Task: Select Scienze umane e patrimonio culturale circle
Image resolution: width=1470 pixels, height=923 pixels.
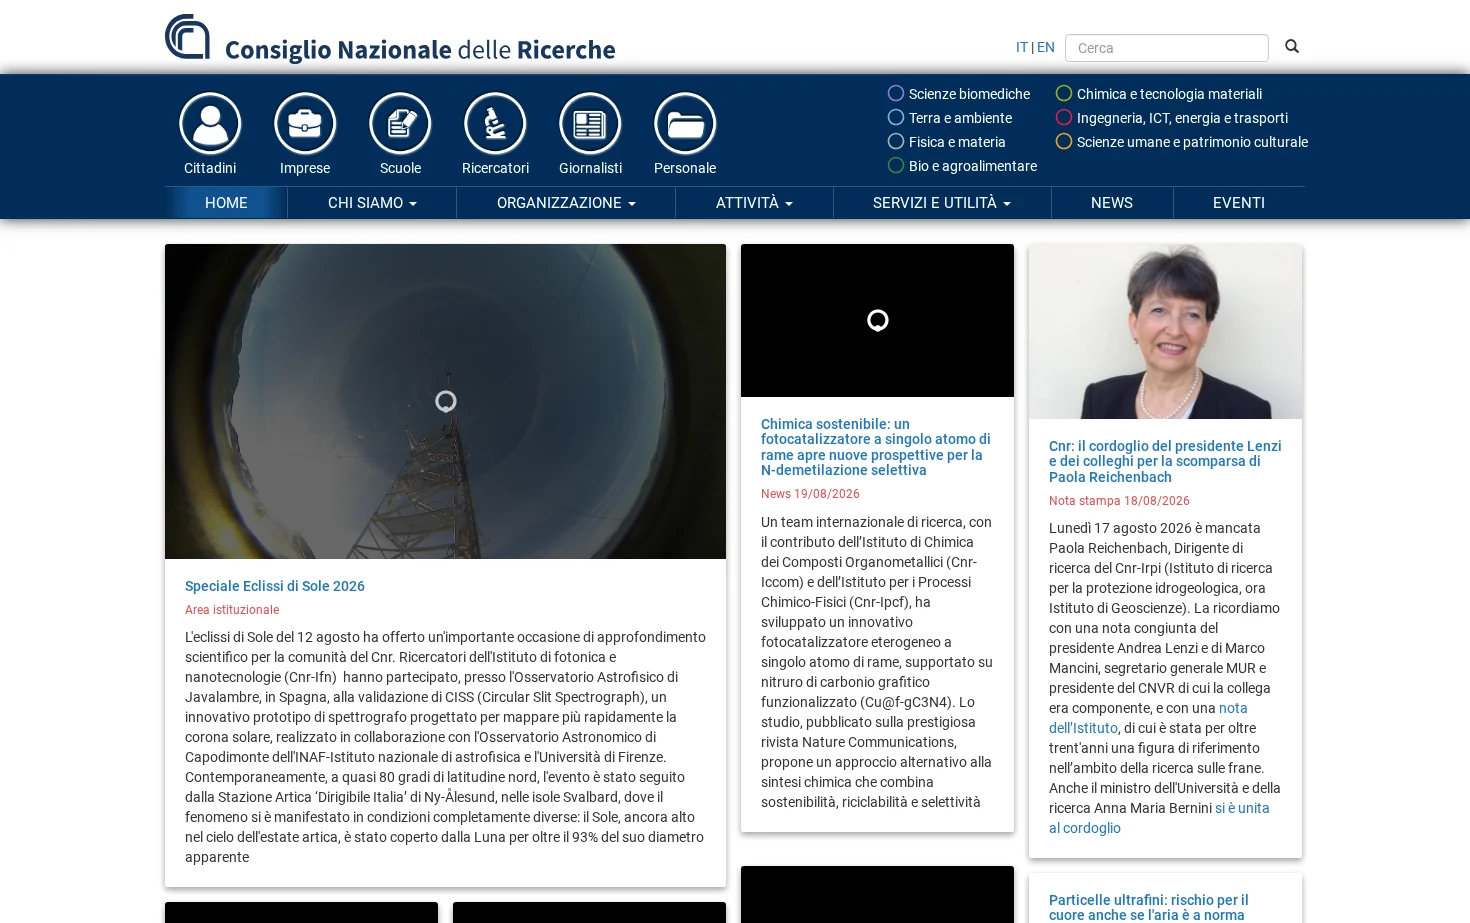Action: tap(1064, 141)
